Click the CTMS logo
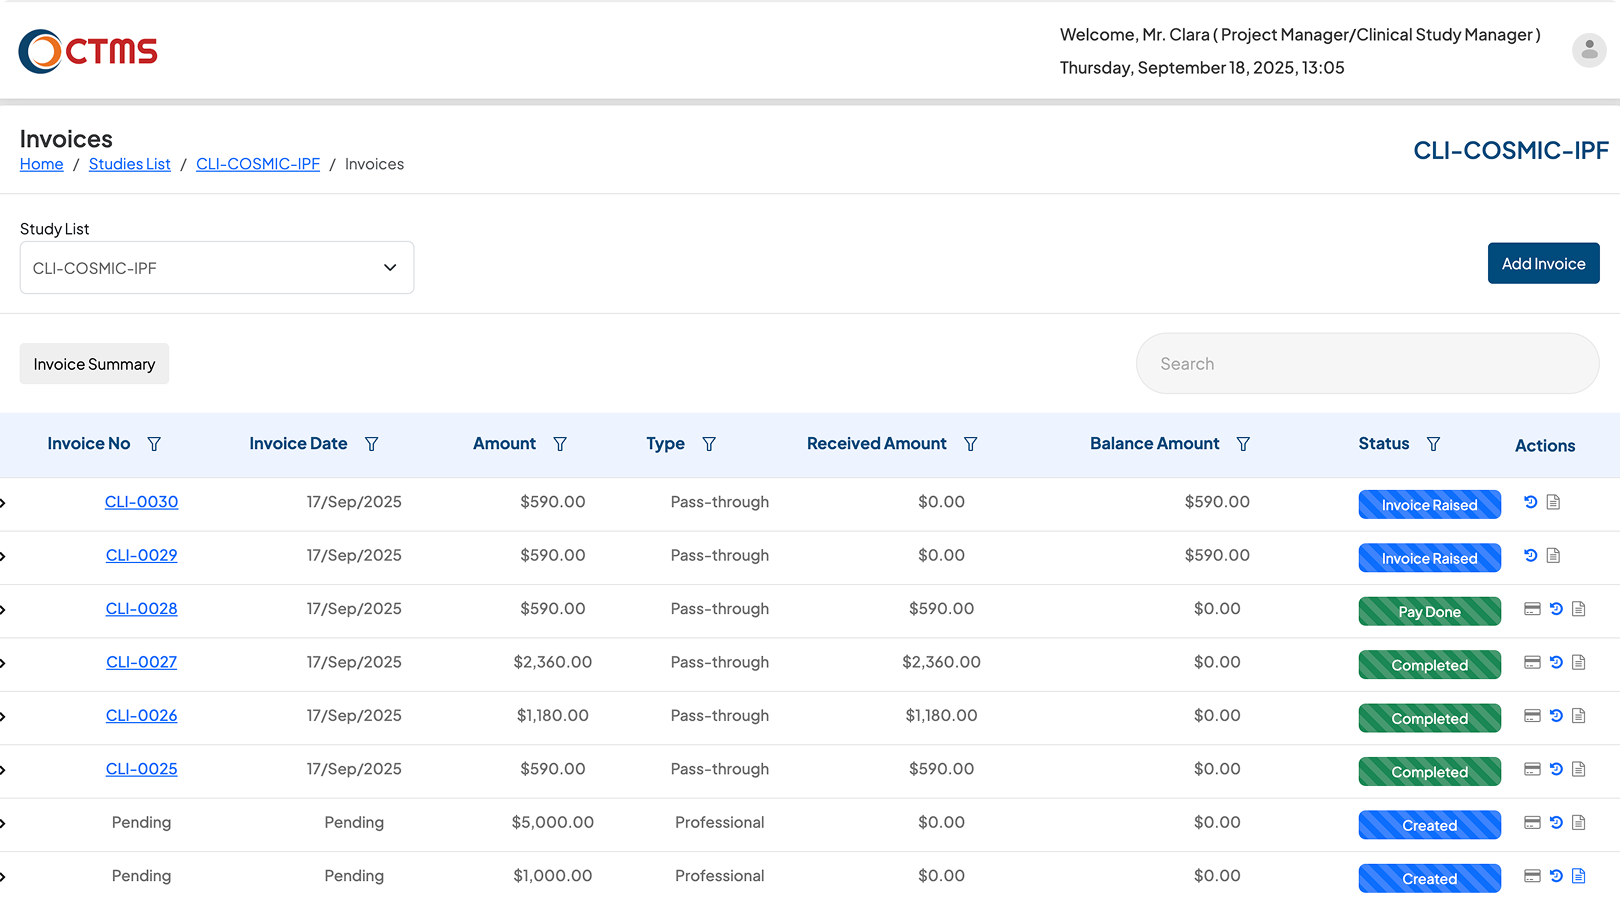Image resolution: width=1620 pixels, height=897 pixels. point(88,51)
